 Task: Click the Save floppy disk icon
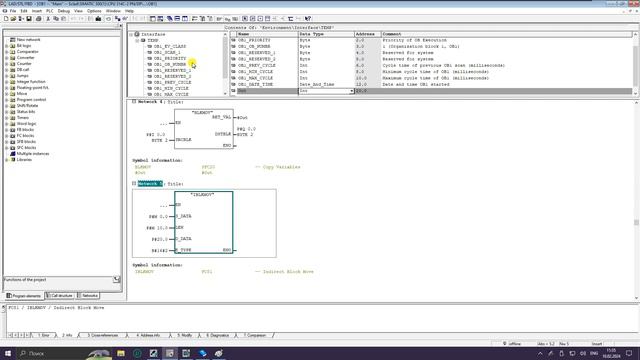29,19
